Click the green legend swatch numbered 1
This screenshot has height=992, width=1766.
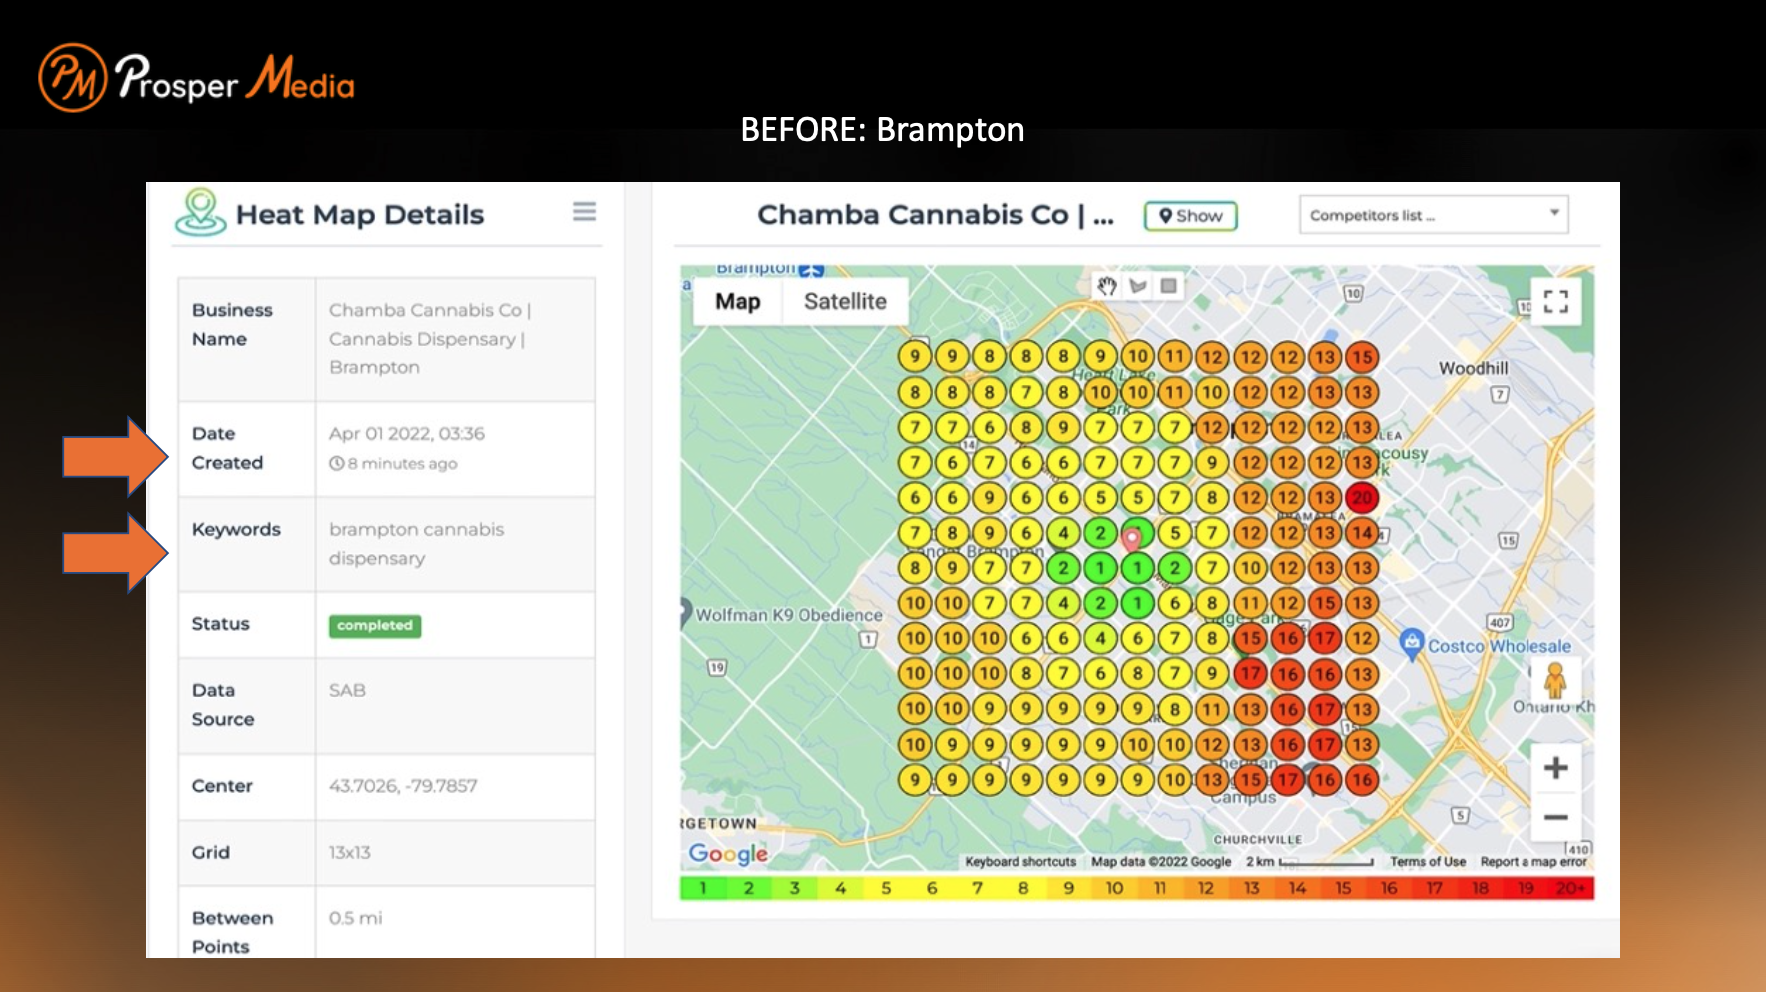pos(703,888)
